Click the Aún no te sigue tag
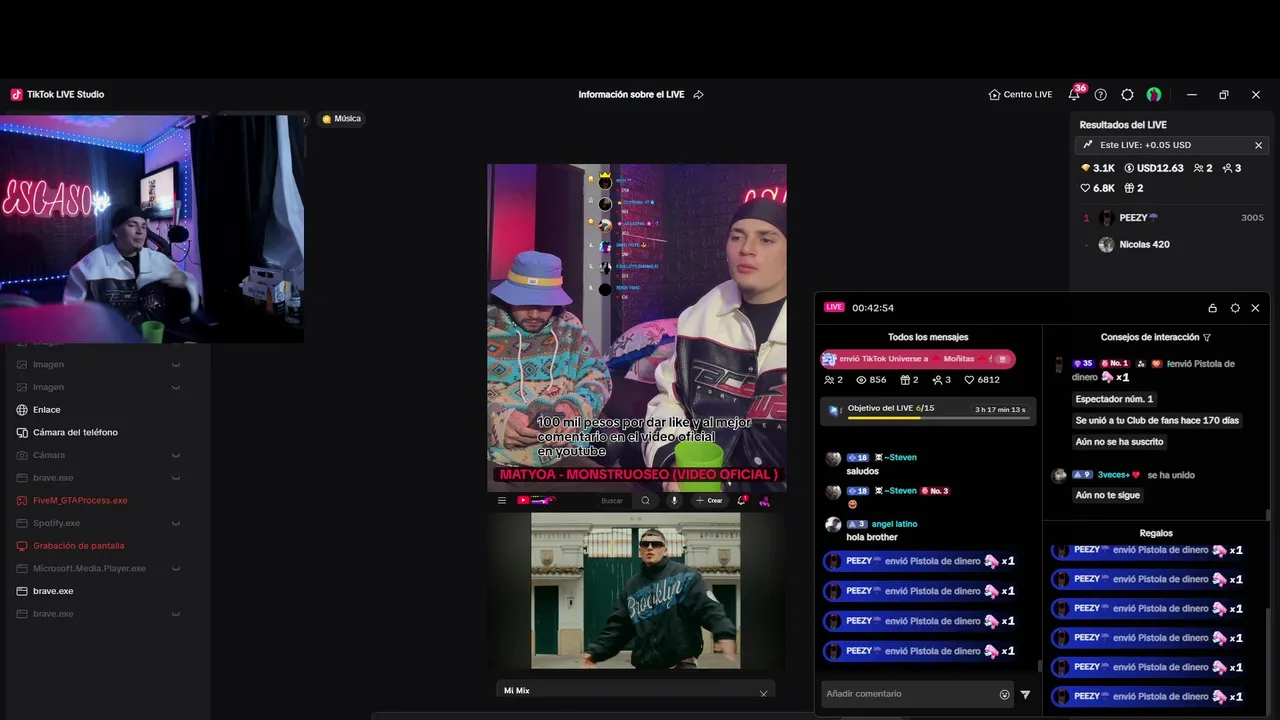 point(1108,495)
